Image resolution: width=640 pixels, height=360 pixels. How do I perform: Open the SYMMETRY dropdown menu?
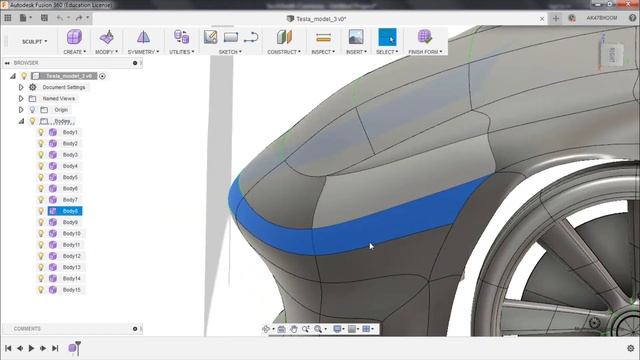coord(143,52)
